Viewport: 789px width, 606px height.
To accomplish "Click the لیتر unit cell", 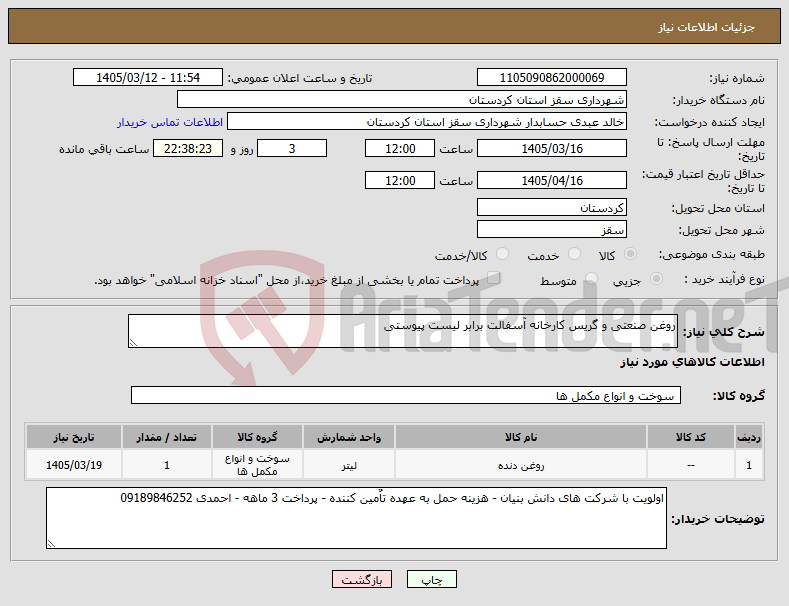I will coord(349,465).
